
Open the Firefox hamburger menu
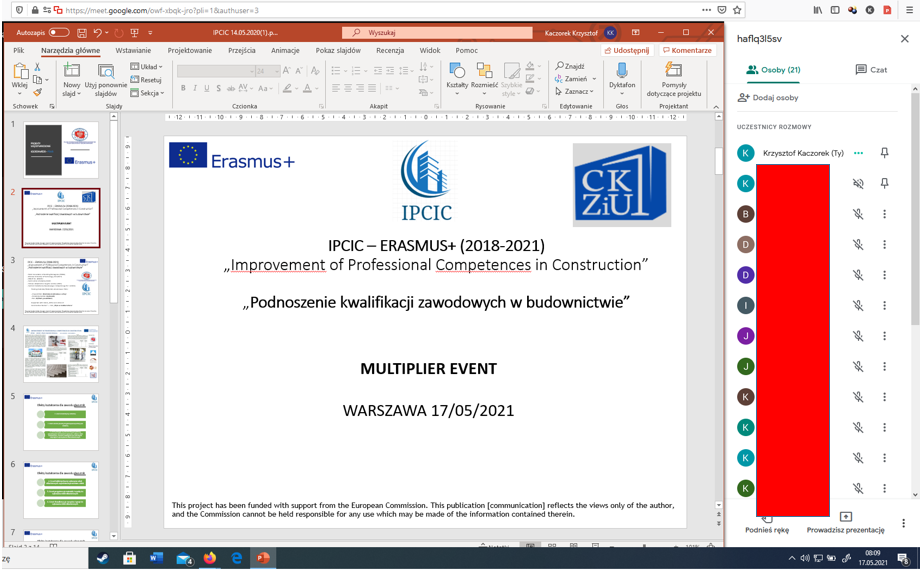coord(909,10)
